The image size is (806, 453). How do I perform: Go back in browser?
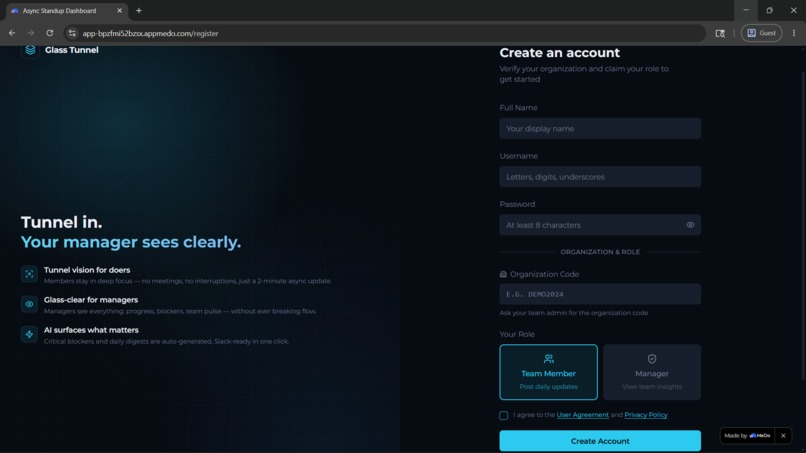(x=12, y=33)
